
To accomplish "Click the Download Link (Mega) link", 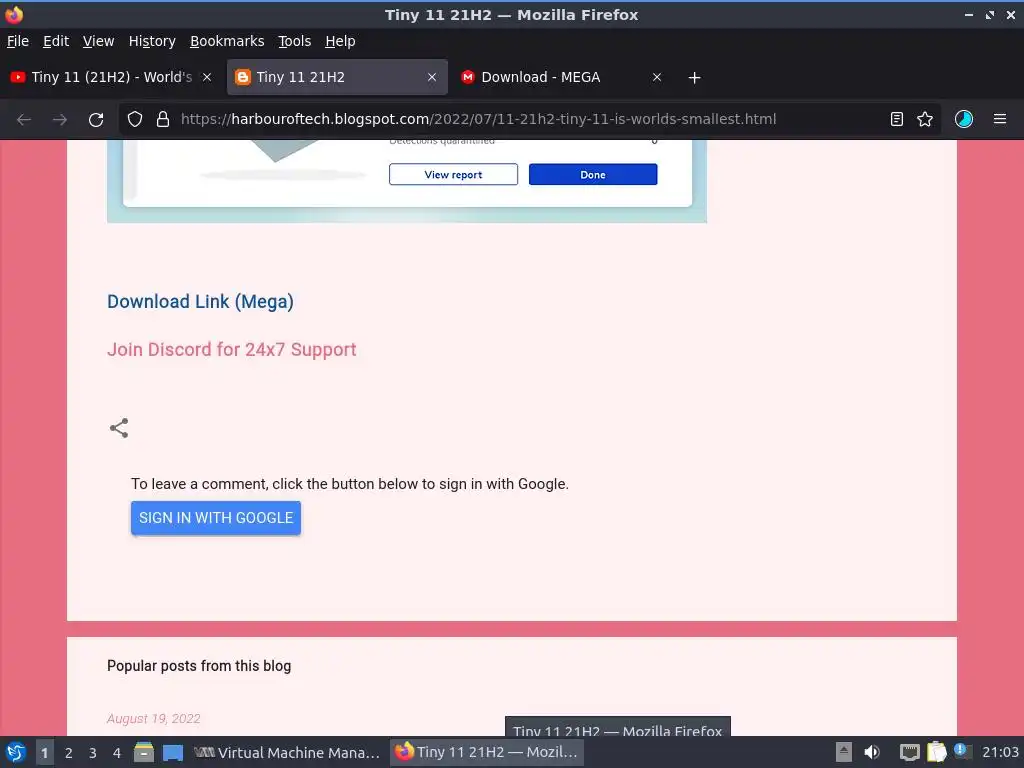I will pyautogui.click(x=200, y=302).
